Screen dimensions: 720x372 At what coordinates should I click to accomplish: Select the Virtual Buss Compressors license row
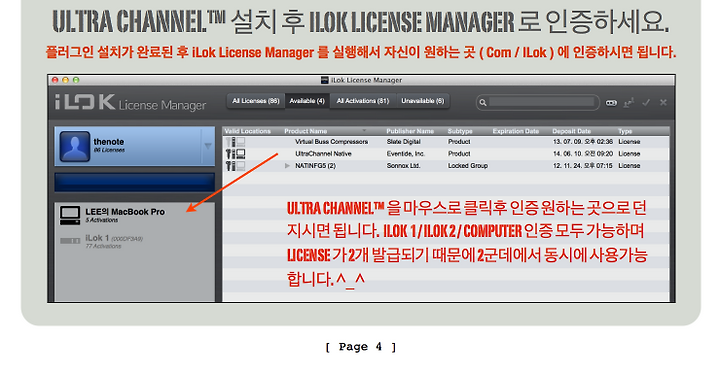pyautogui.click(x=445, y=142)
